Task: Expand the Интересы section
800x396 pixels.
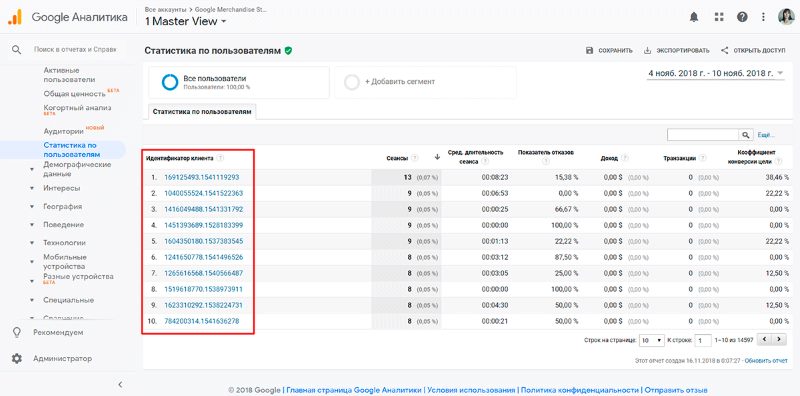Action: pyautogui.click(x=32, y=188)
